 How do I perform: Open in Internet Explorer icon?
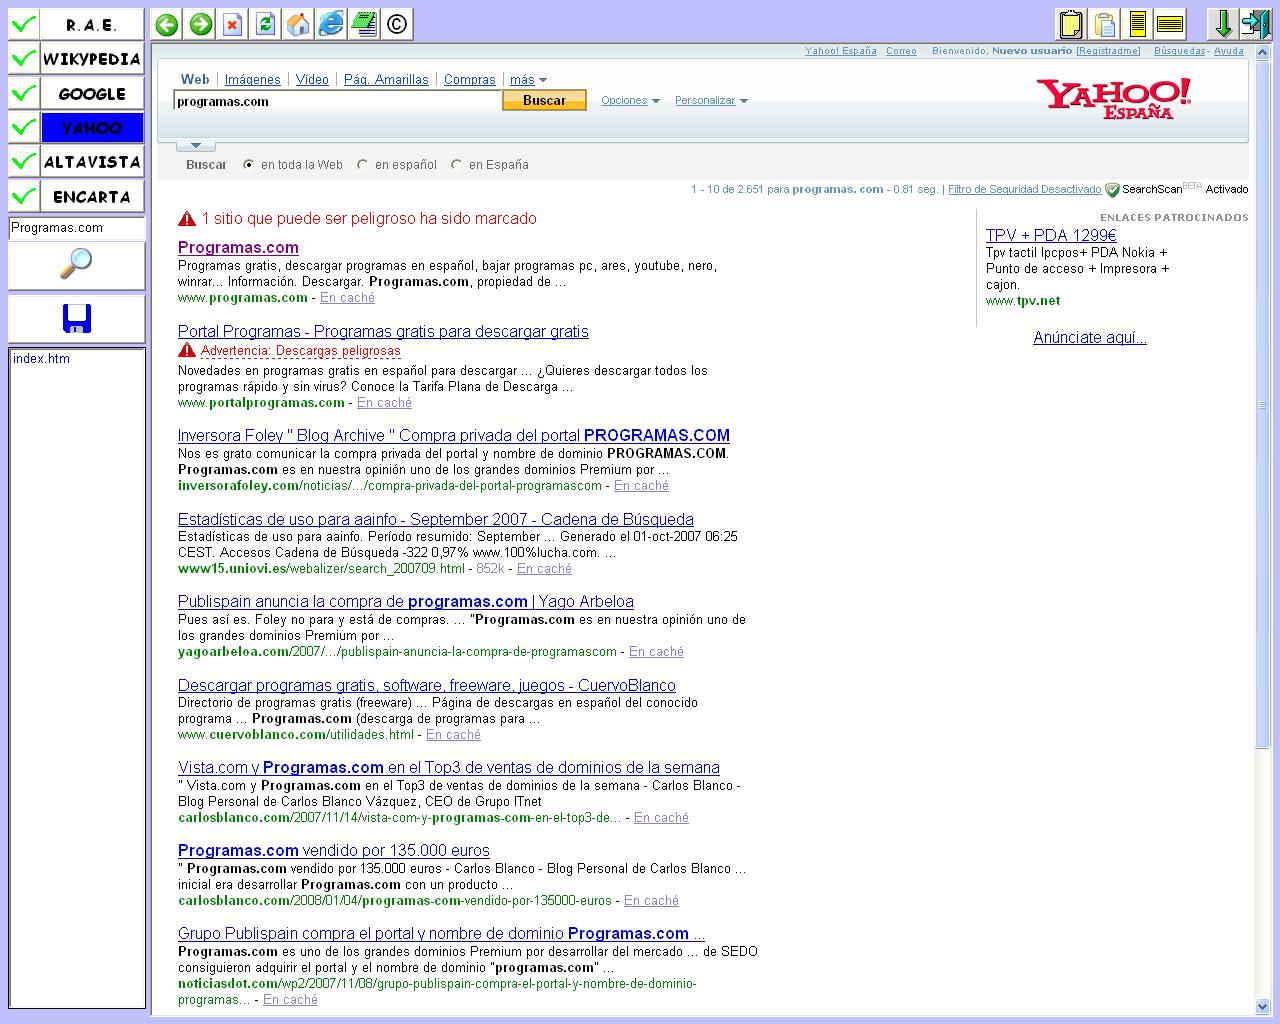pyautogui.click(x=331, y=24)
